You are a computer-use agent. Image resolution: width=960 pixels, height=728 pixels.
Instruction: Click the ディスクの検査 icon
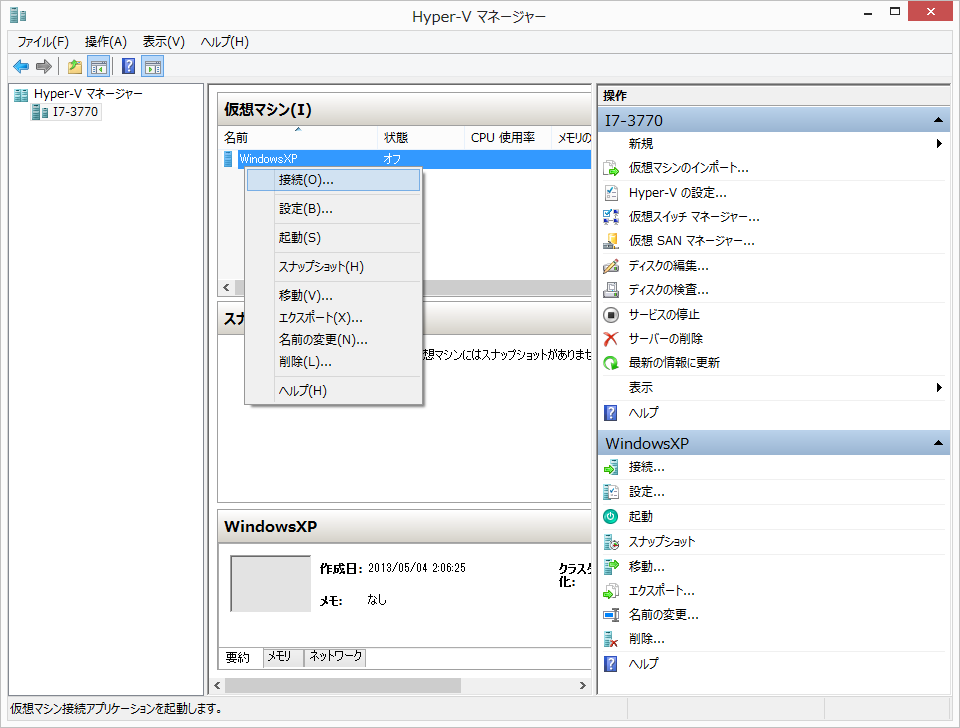tap(611, 290)
